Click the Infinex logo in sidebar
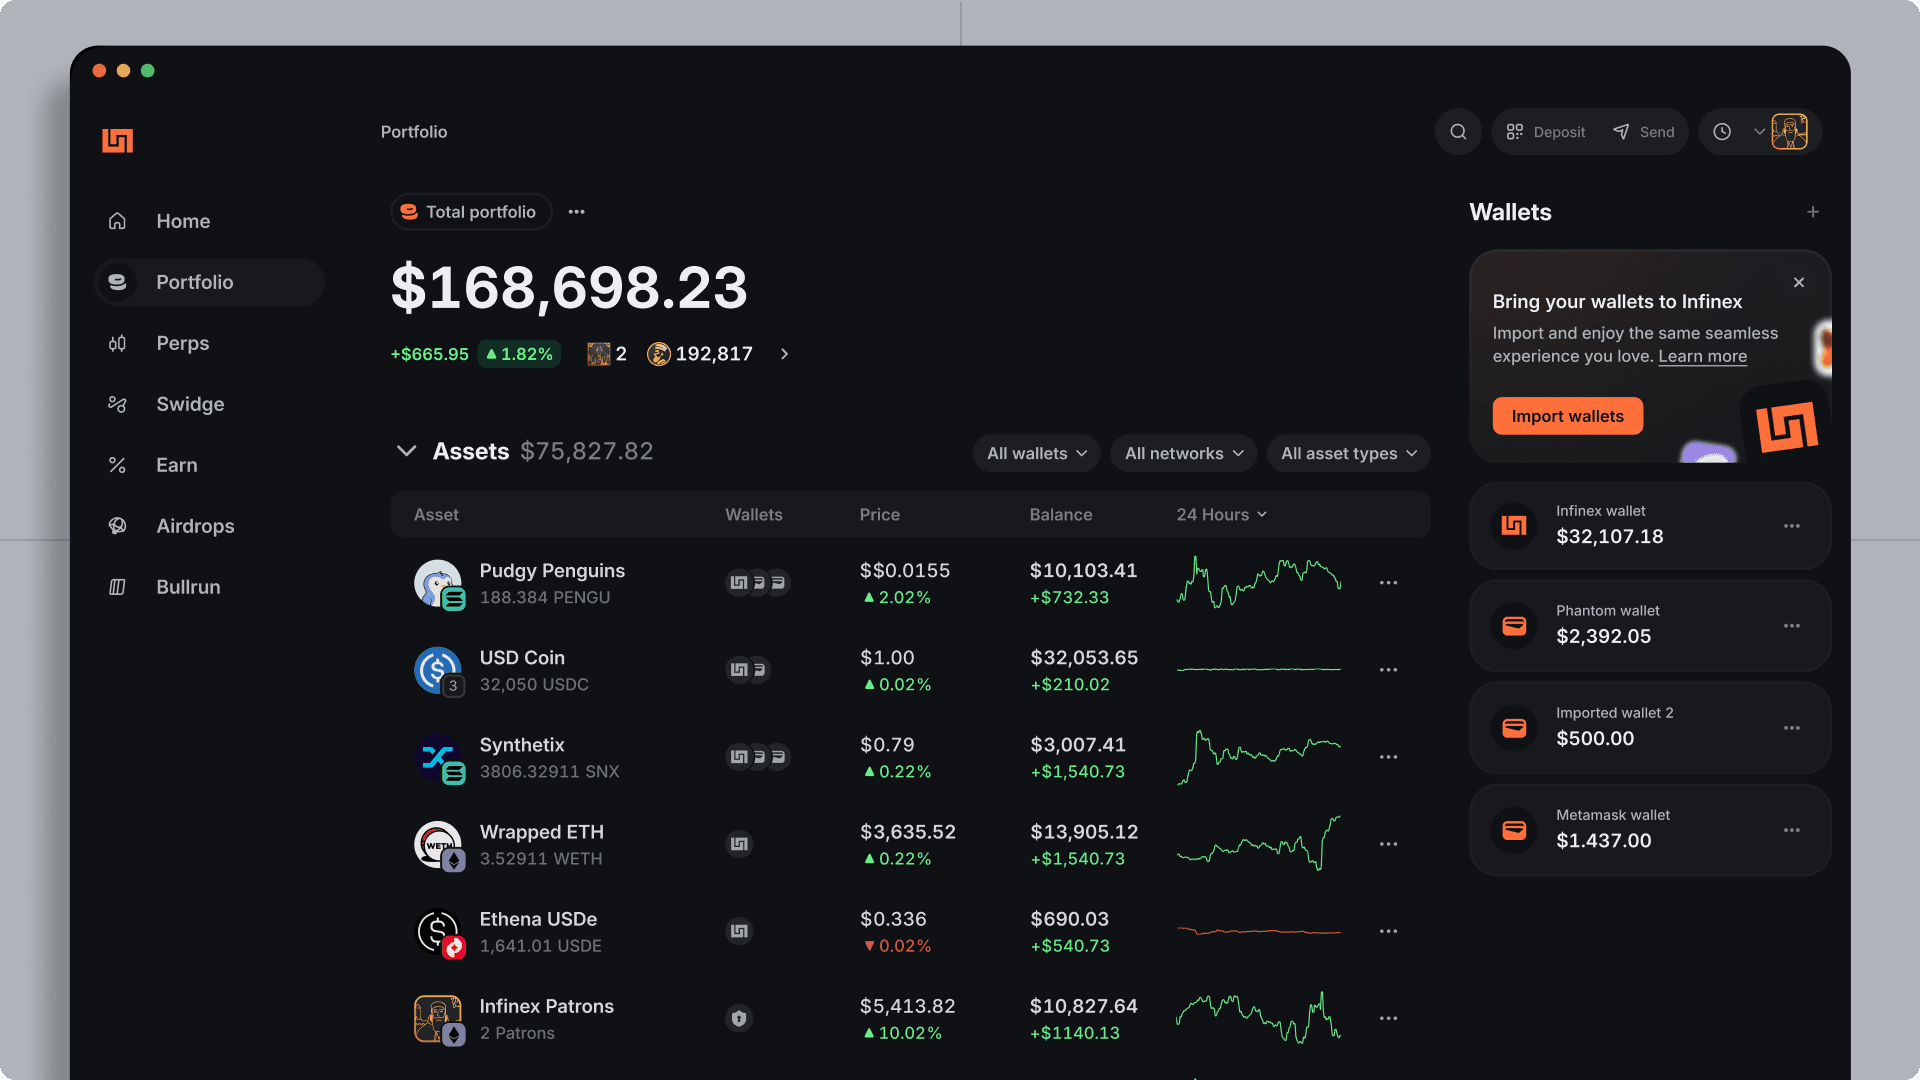This screenshot has height=1080, width=1920. [x=118, y=141]
